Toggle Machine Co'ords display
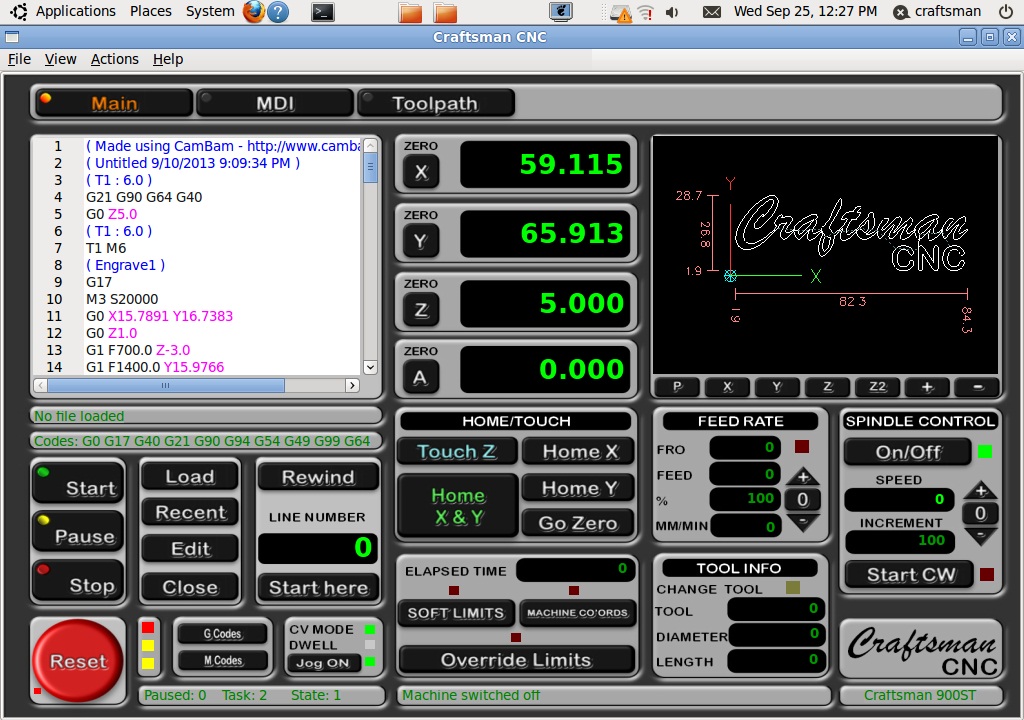This screenshot has height=720, width=1024. [x=577, y=613]
